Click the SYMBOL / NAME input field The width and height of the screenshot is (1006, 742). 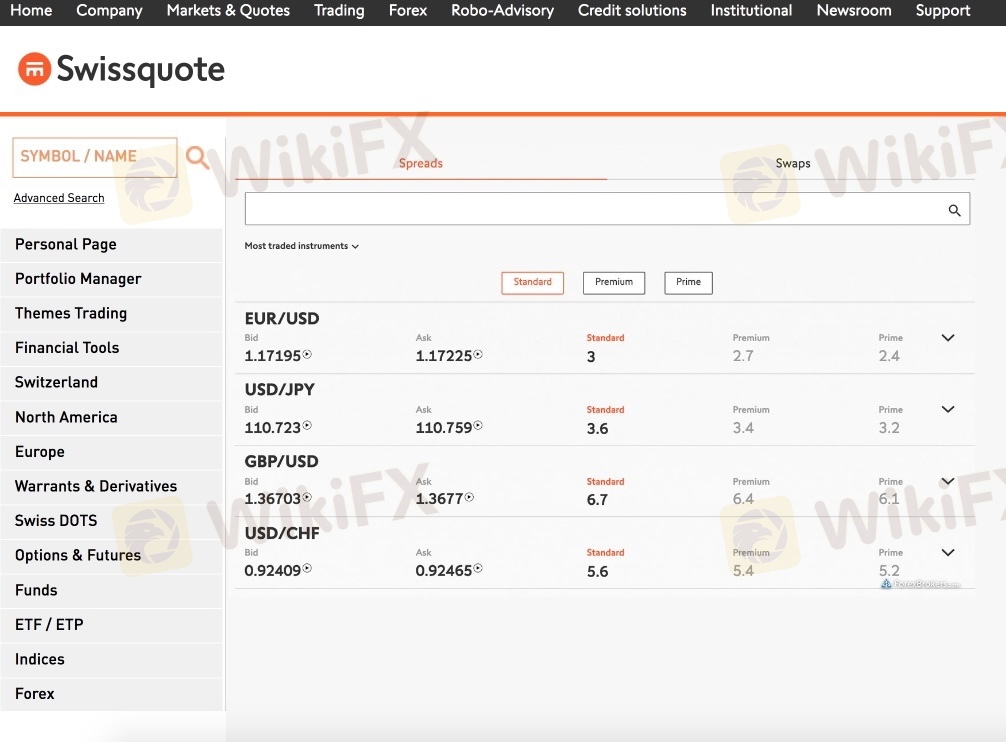click(x=94, y=157)
